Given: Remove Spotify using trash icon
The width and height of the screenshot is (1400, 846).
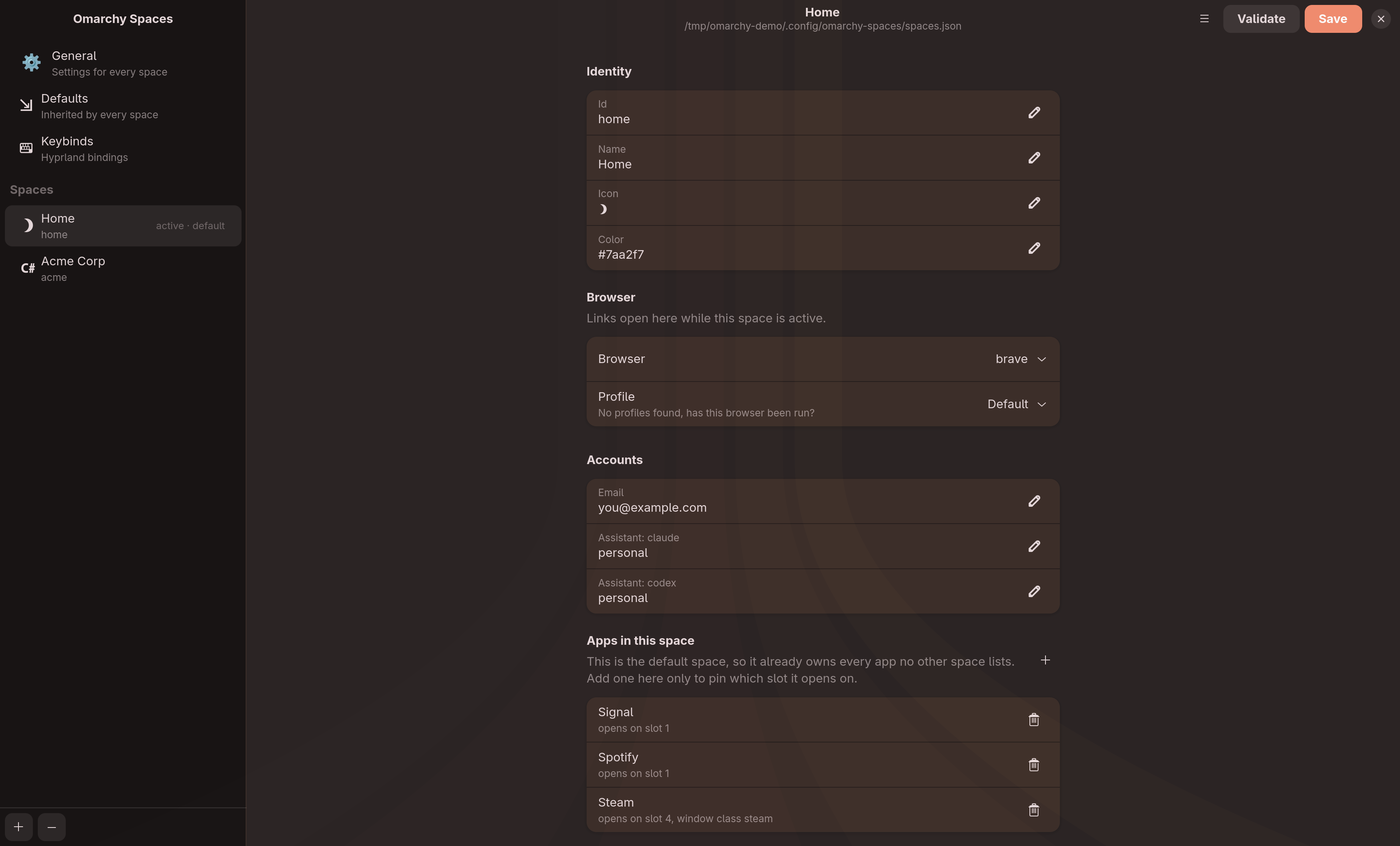Looking at the screenshot, I should 1034,765.
